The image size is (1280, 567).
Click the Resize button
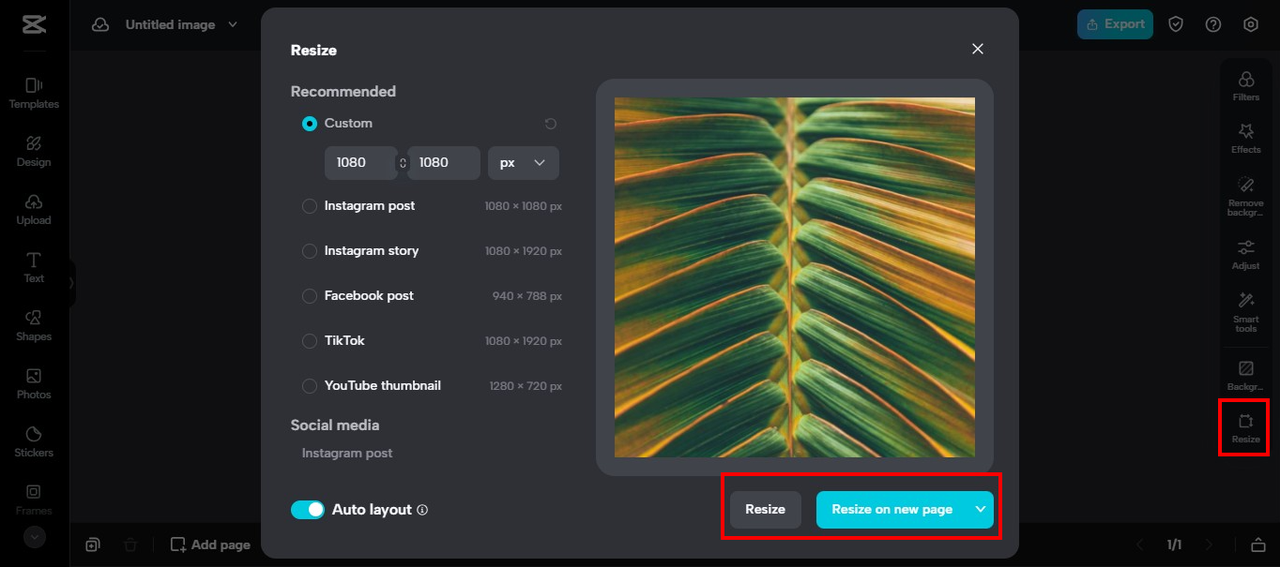(x=765, y=509)
